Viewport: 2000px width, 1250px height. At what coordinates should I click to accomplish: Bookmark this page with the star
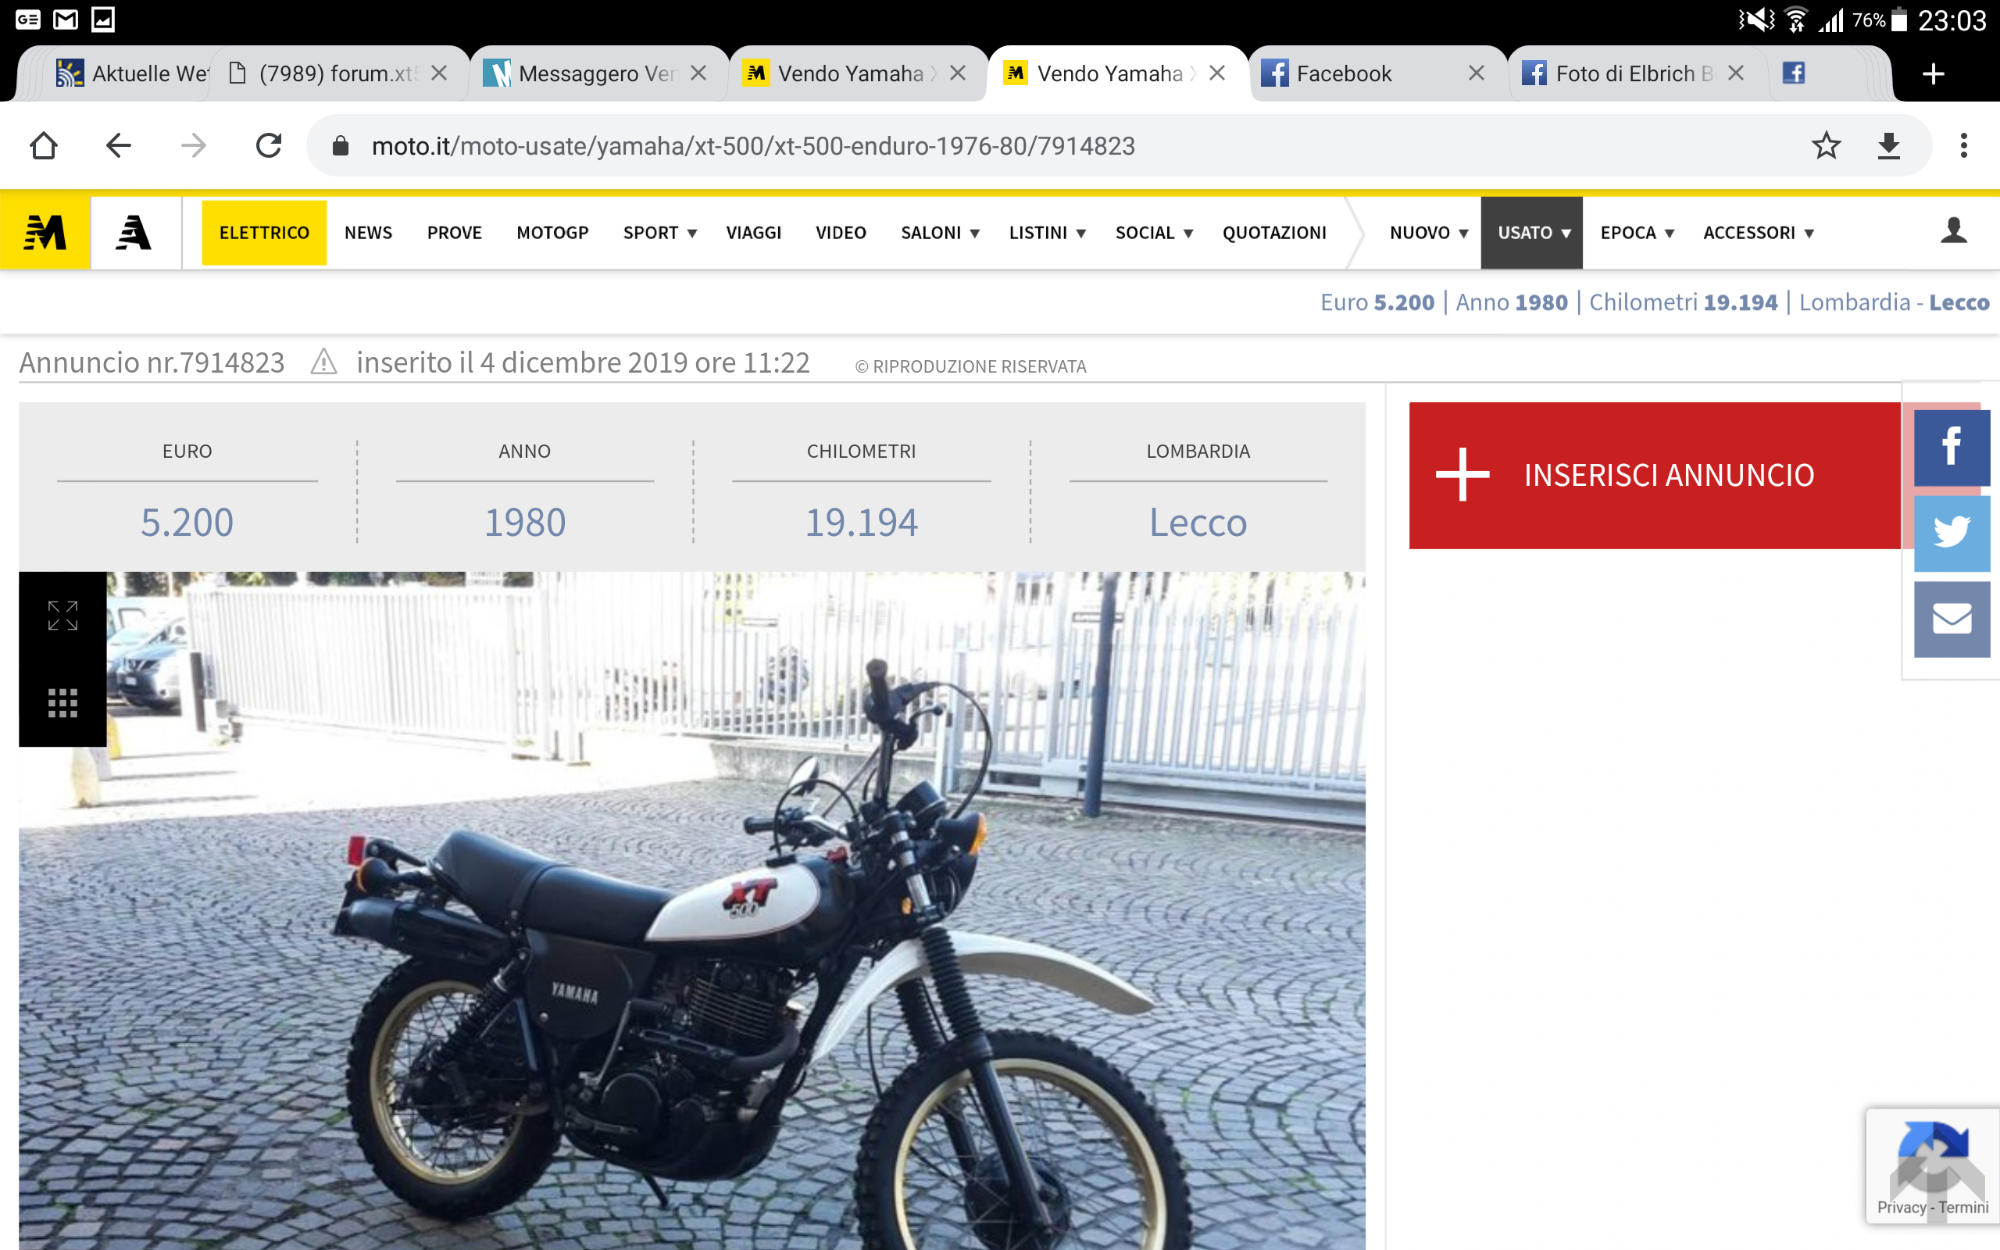(x=1826, y=146)
